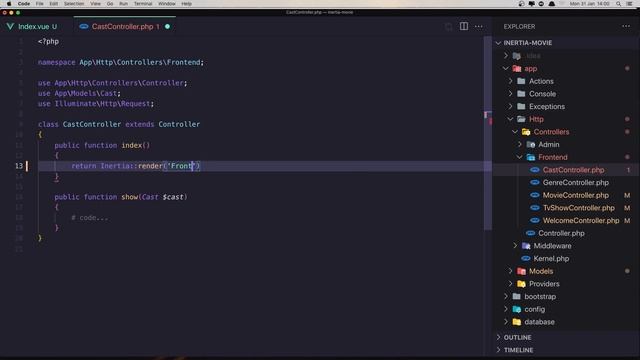Click the Frontend folder icon
This screenshot has width=640, height=360.
point(530,157)
